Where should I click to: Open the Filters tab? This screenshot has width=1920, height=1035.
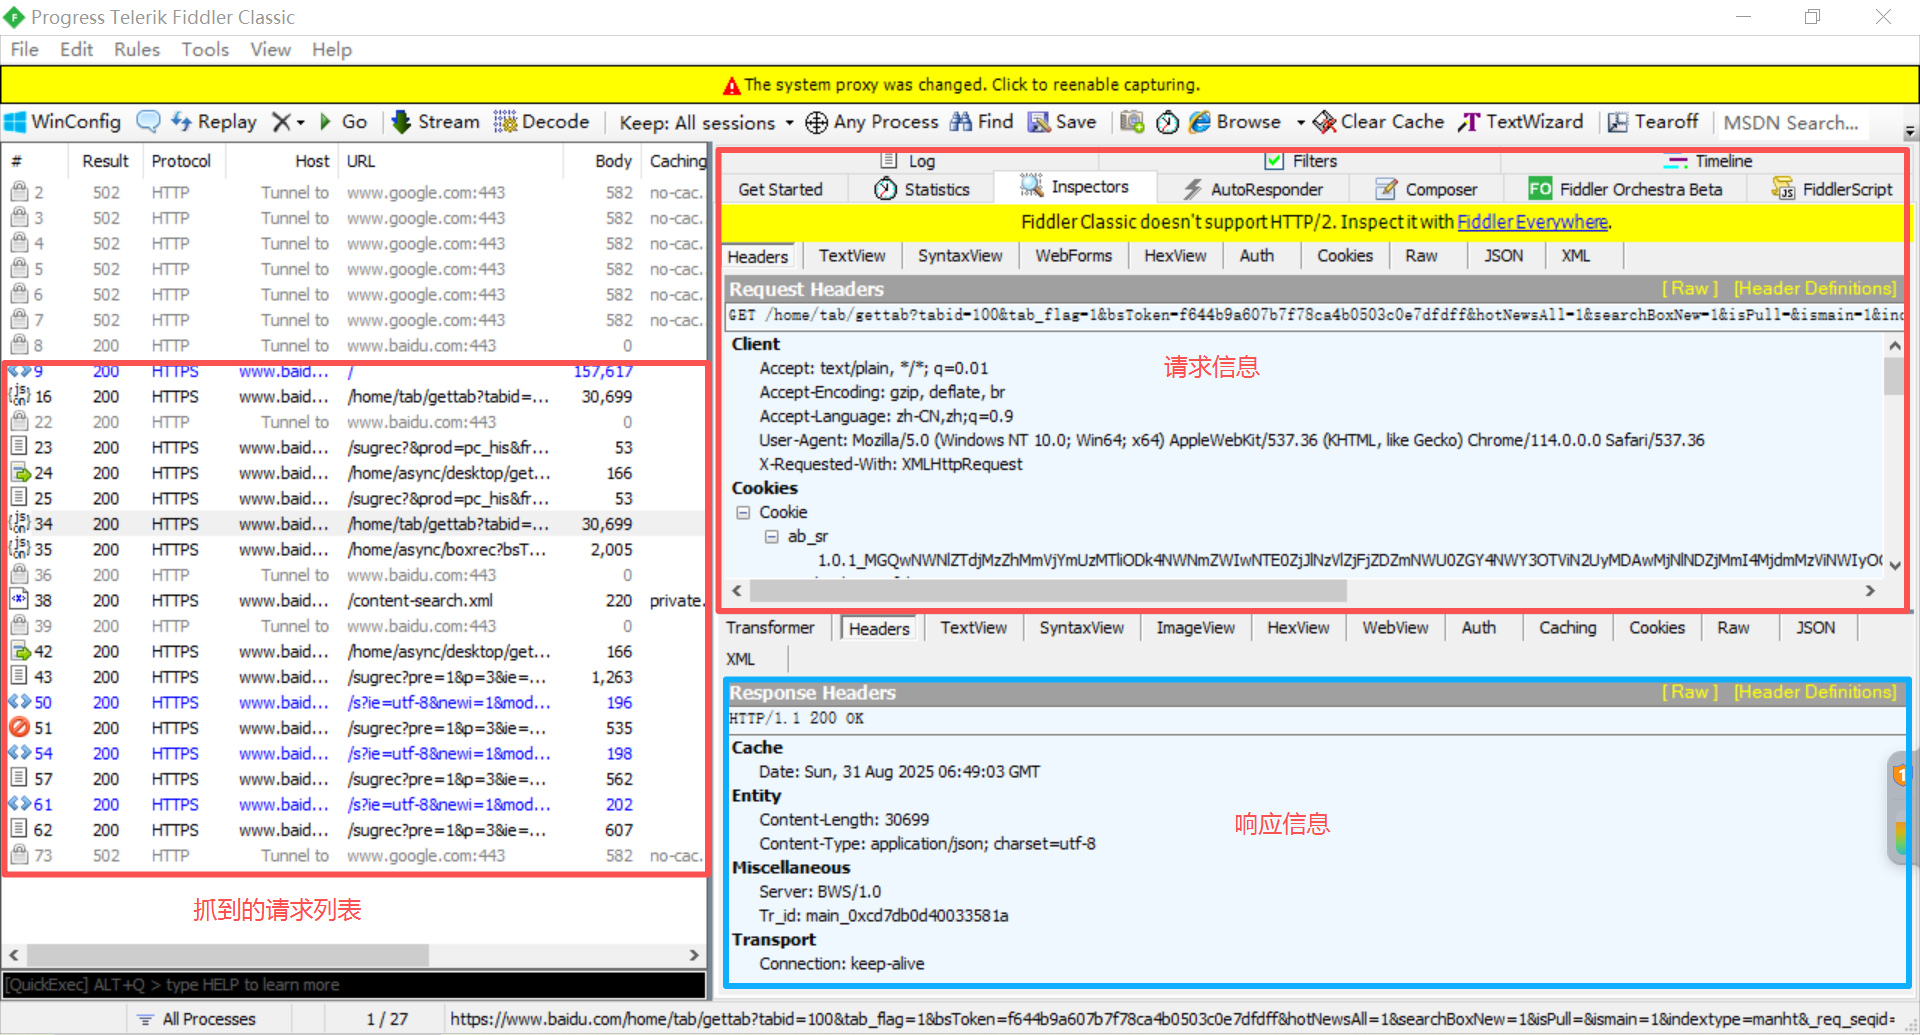(1301, 161)
